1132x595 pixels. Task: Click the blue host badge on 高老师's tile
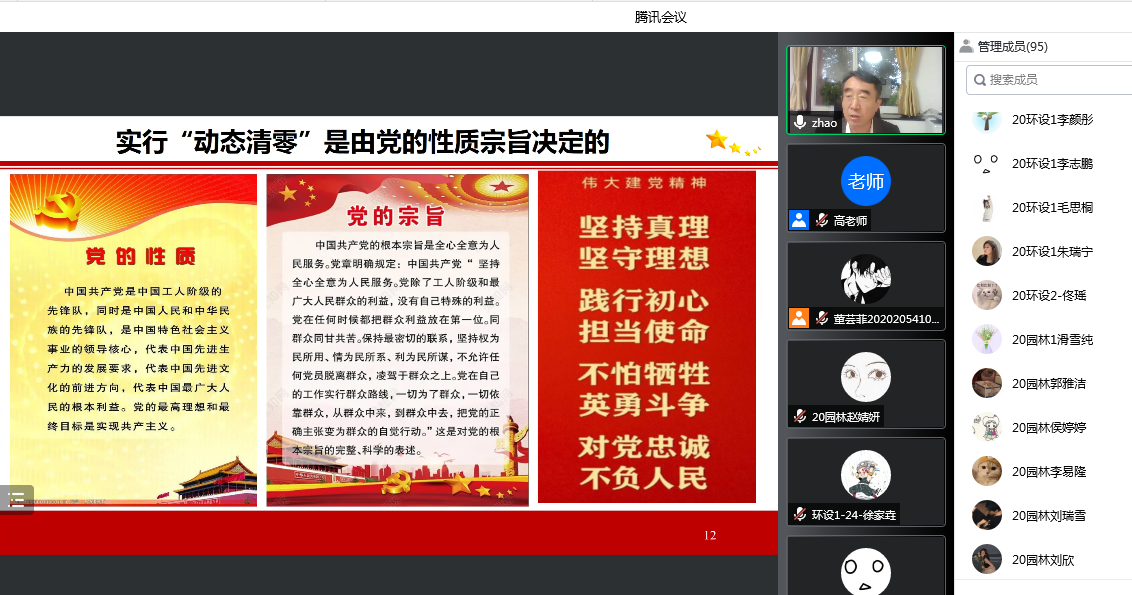[799, 220]
